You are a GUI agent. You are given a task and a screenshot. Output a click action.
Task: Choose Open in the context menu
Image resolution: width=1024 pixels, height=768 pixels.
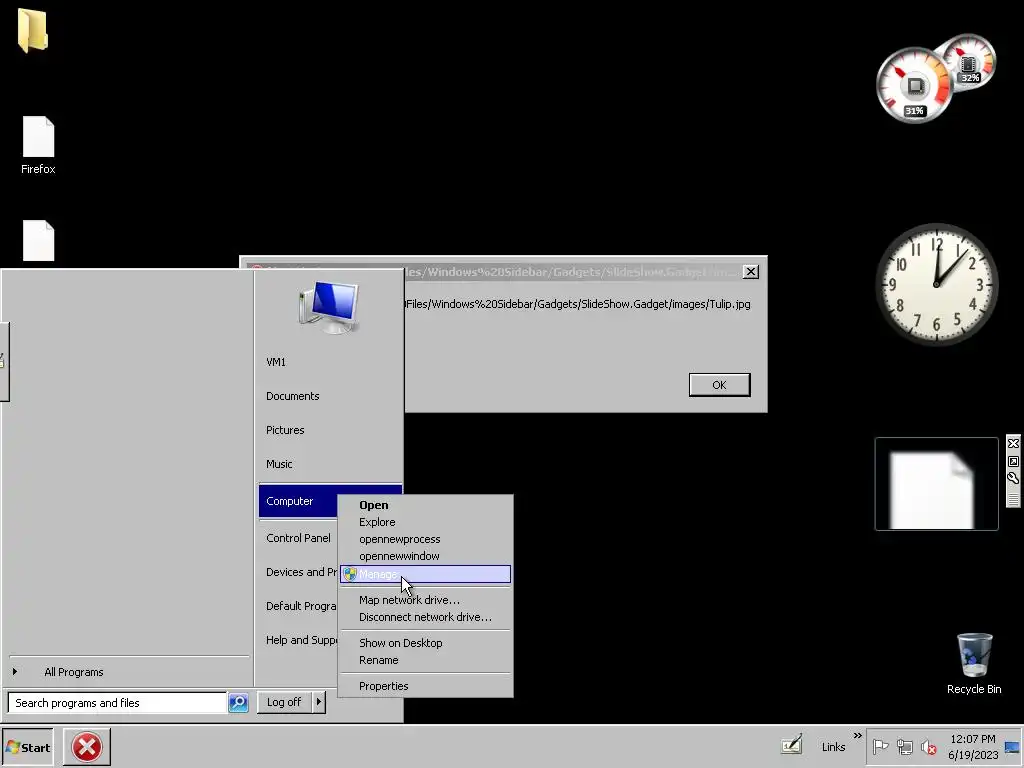(x=425, y=505)
